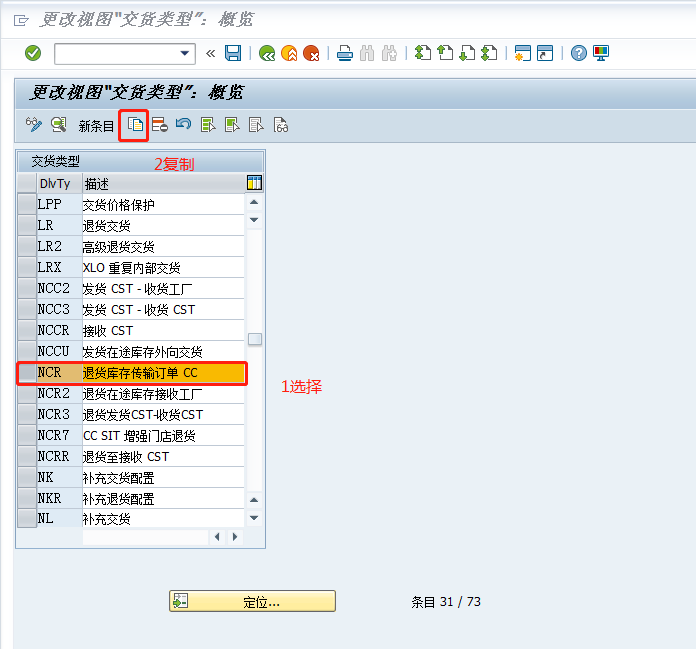Click the green Enter checkmark icon
This screenshot has height=649, width=696.
(x=33, y=53)
